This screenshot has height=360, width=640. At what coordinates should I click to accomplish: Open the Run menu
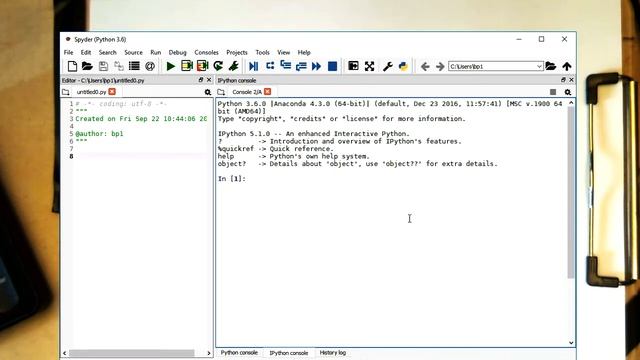click(156, 52)
